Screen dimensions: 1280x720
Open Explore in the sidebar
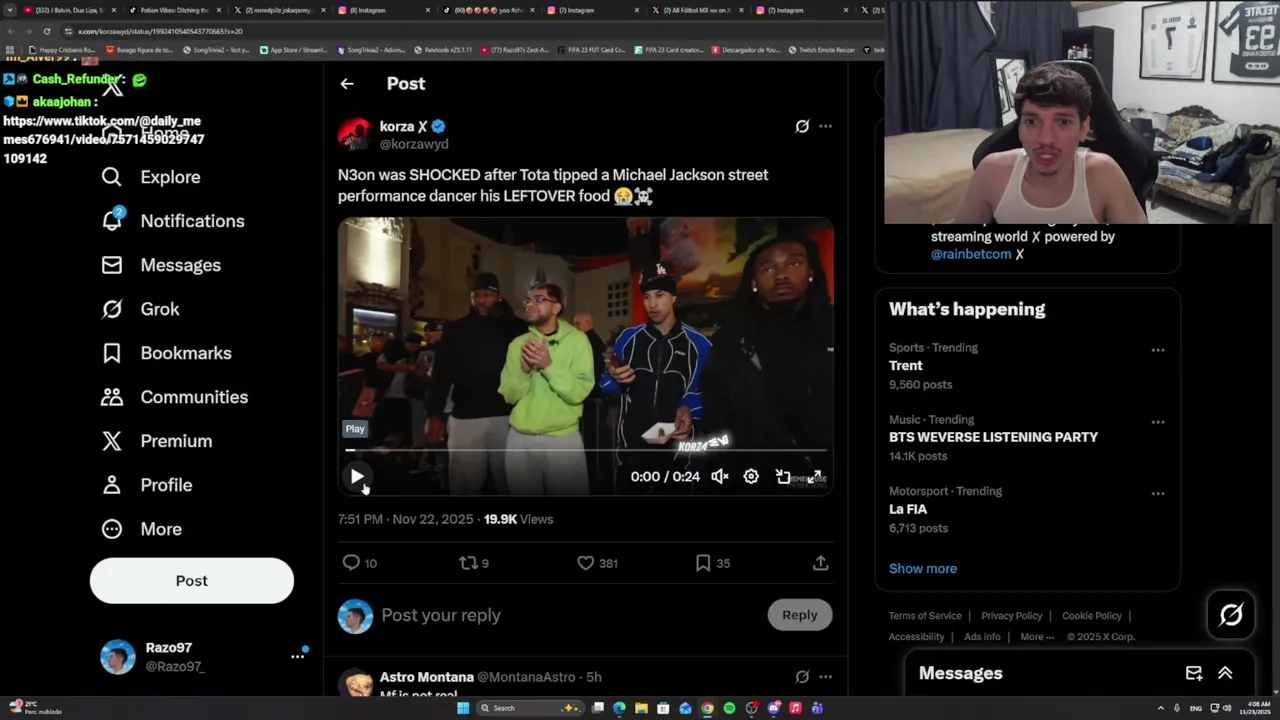click(151, 177)
